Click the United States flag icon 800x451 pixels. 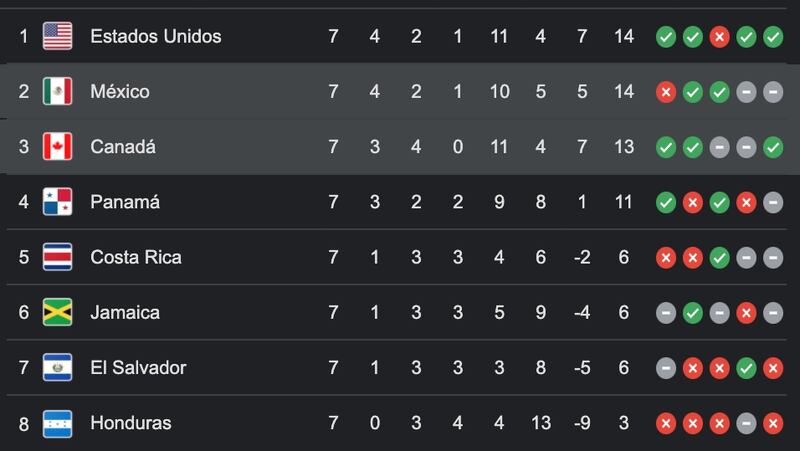(57, 37)
